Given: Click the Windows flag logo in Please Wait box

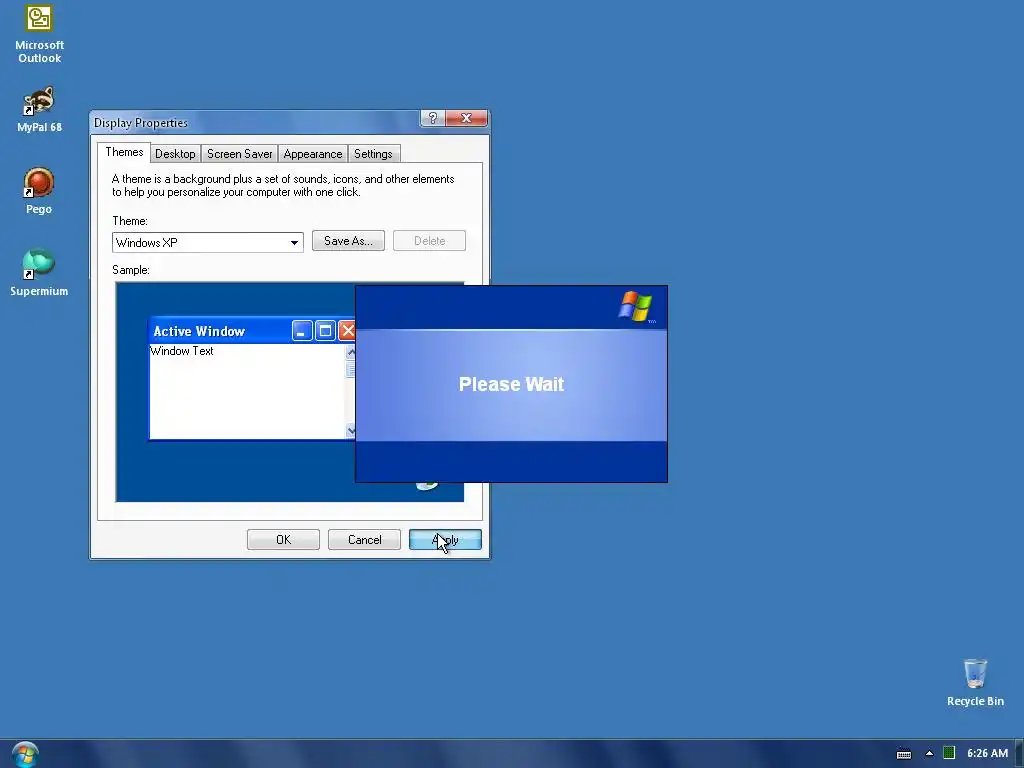Looking at the screenshot, I should tap(635, 306).
